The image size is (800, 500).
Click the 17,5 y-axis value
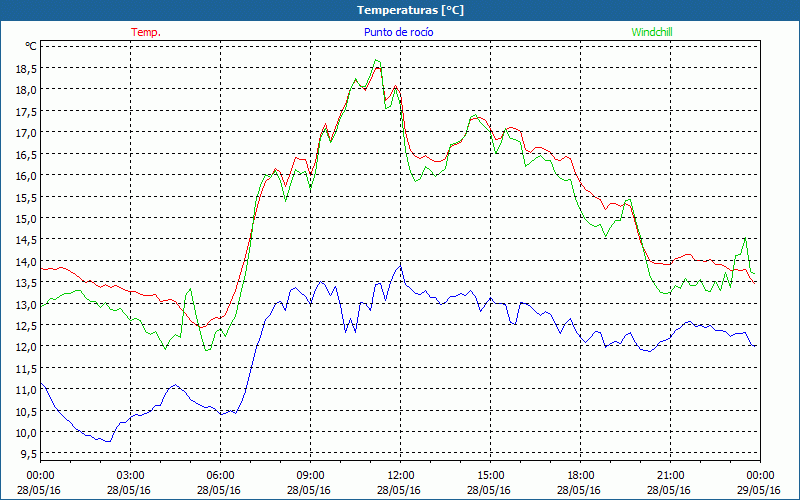[x=28, y=111]
